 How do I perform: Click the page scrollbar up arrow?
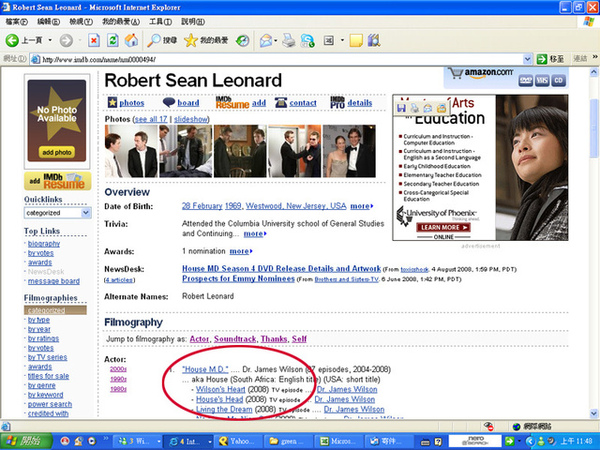[x=594, y=72]
